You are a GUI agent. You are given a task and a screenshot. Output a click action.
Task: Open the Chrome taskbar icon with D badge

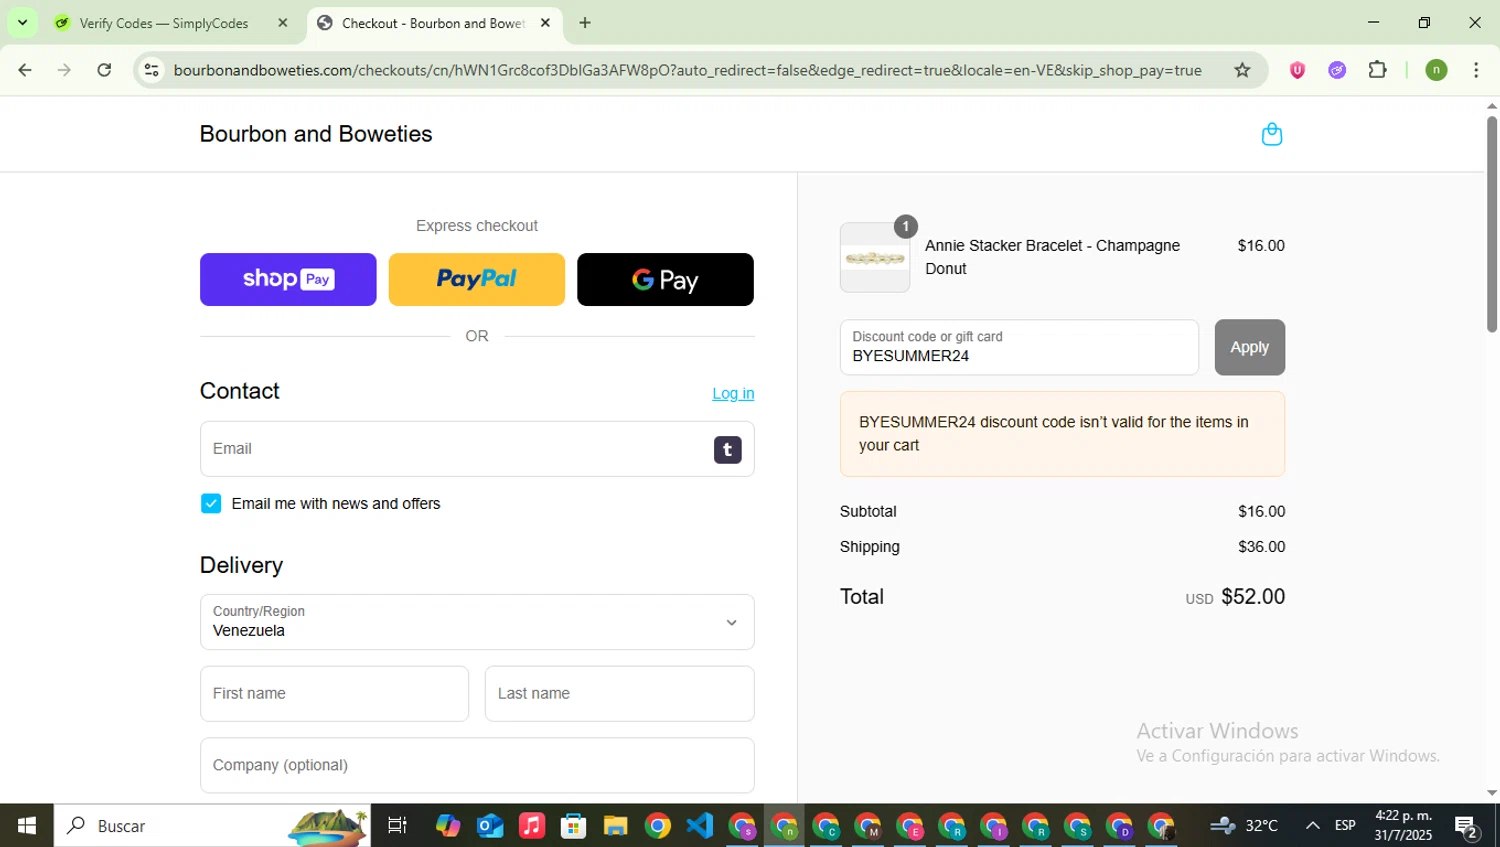tap(1119, 826)
